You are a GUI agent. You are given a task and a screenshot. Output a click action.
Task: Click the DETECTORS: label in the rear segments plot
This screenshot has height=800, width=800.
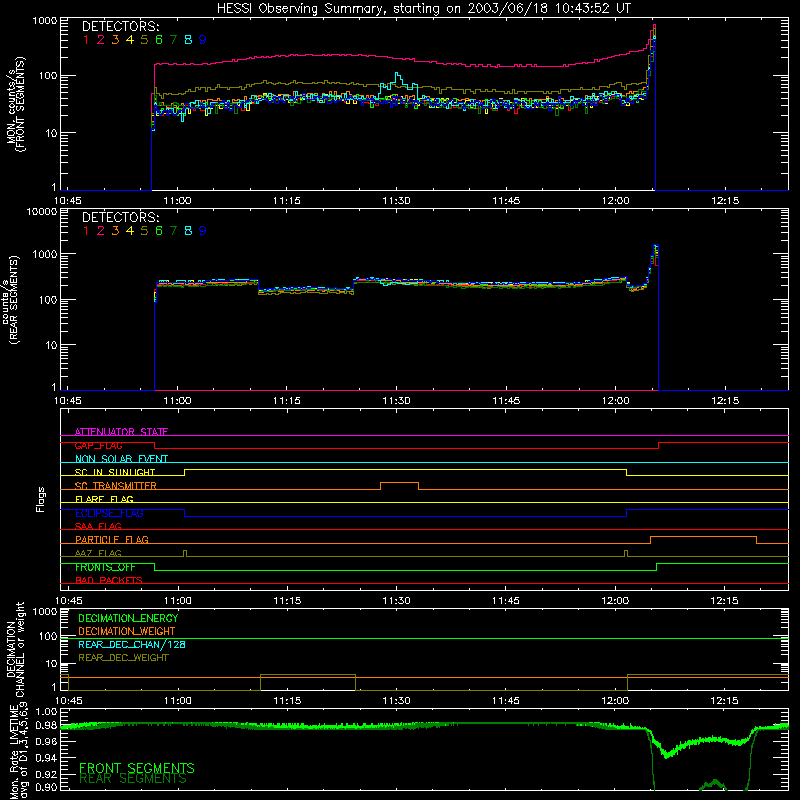[x=120, y=217]
